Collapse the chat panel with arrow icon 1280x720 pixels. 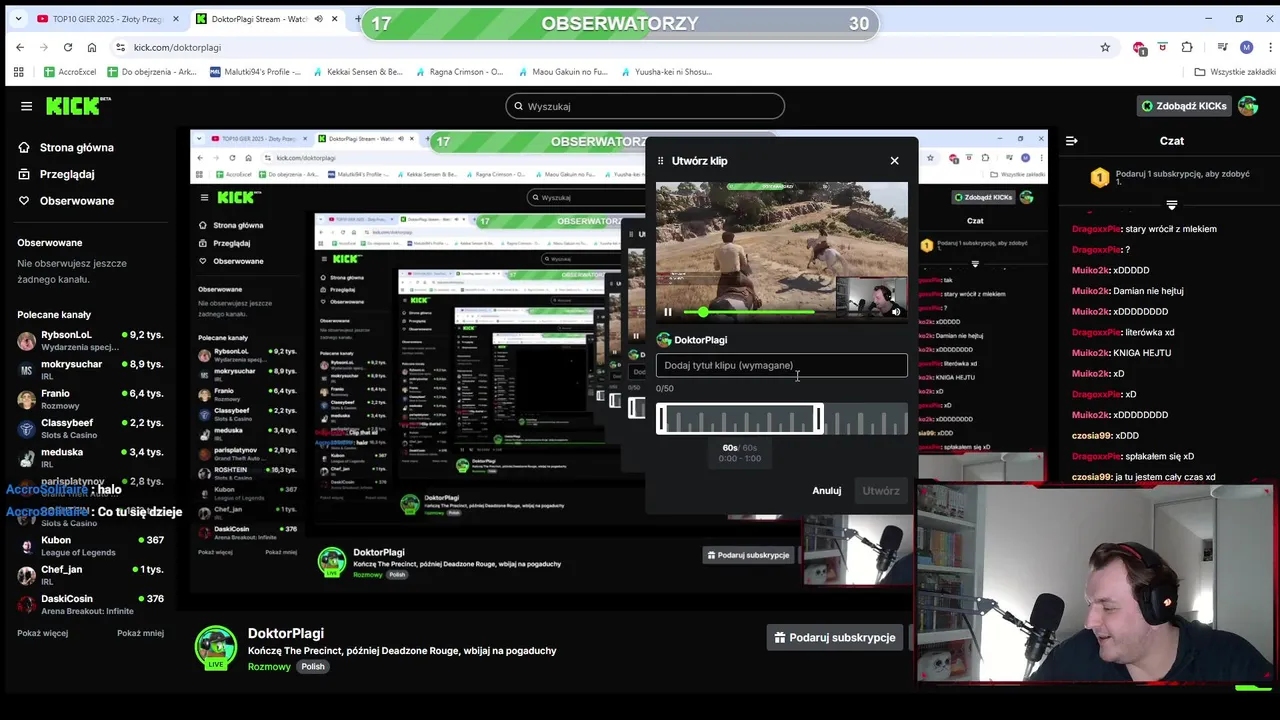click(1071, 141)
